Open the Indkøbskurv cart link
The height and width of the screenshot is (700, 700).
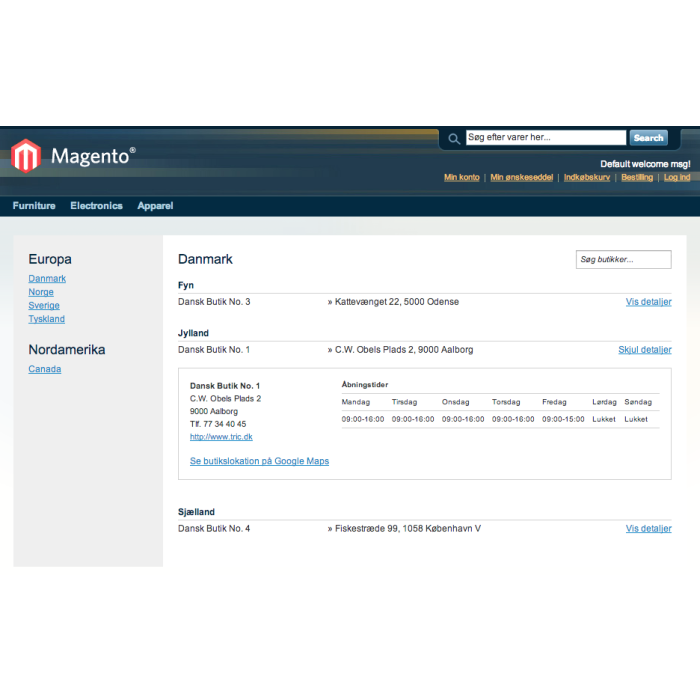[587, 177]
